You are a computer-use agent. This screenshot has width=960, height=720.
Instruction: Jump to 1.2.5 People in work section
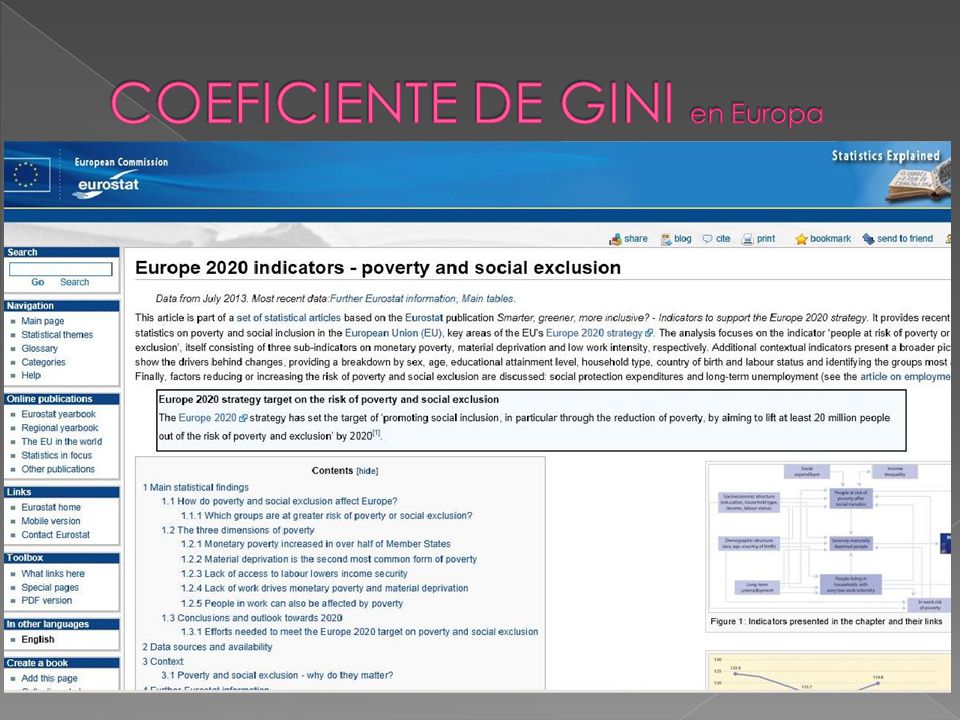point(292,604)
